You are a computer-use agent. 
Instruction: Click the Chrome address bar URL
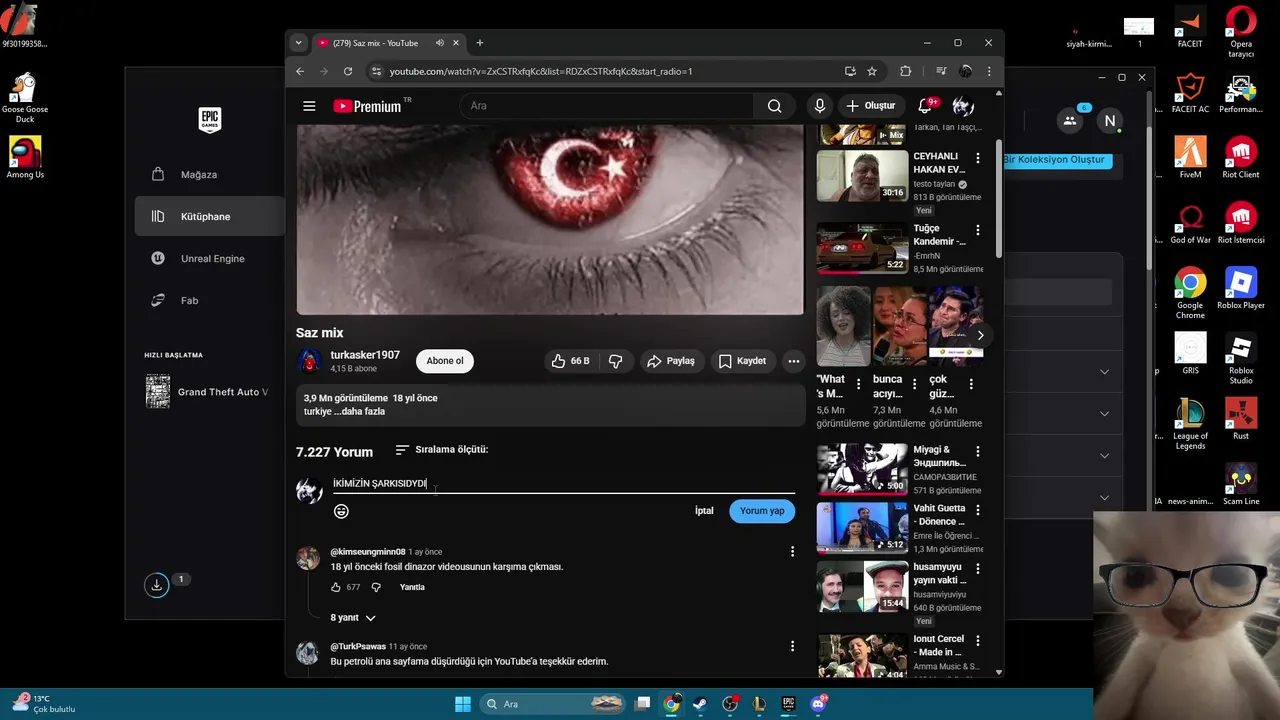point(540,71)
